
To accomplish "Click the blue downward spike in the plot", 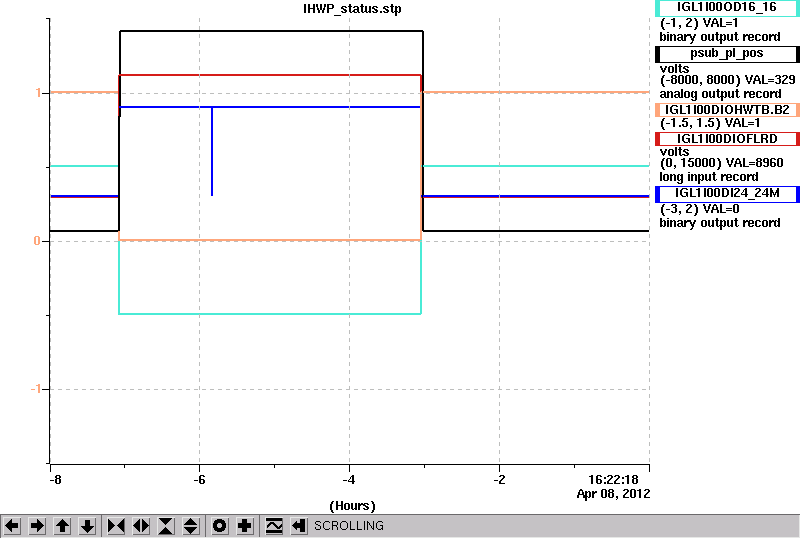I will point(212,151).
